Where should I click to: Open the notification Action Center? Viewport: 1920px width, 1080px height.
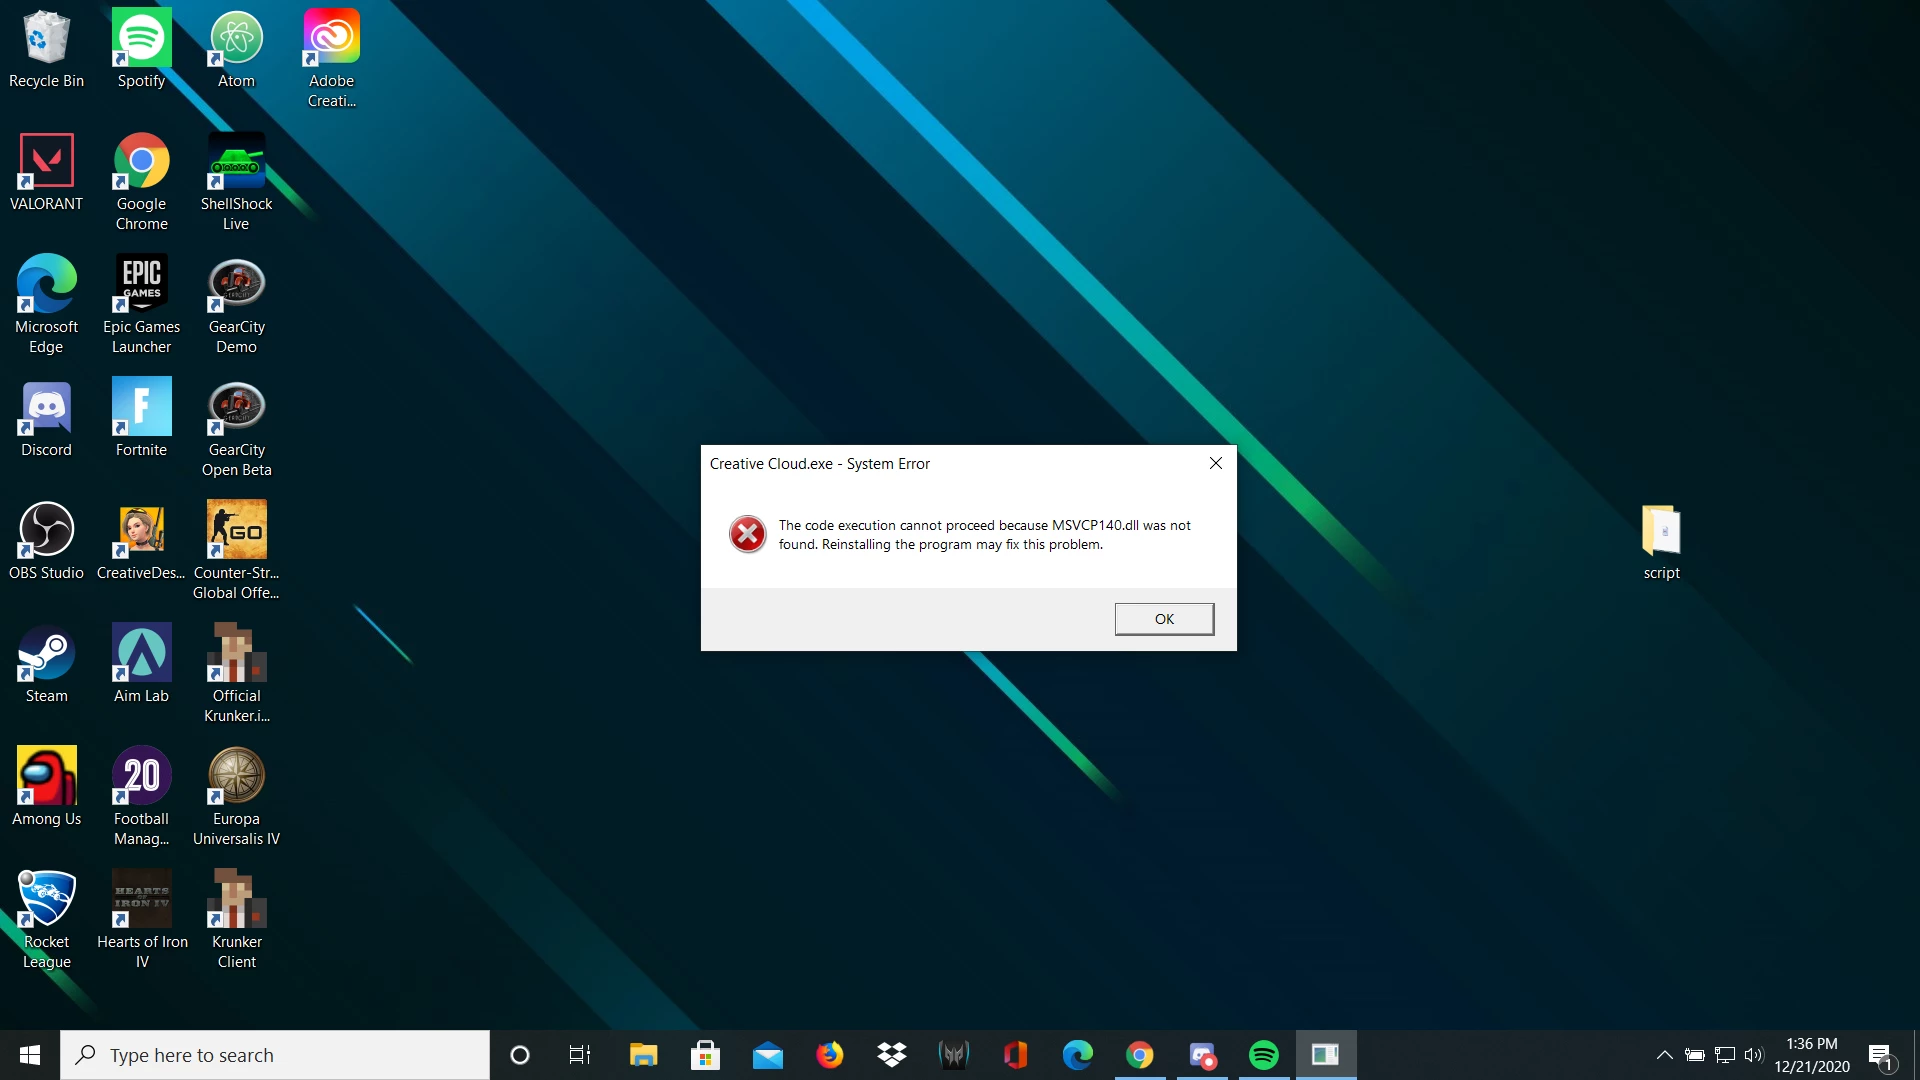coord(1881,1055)
